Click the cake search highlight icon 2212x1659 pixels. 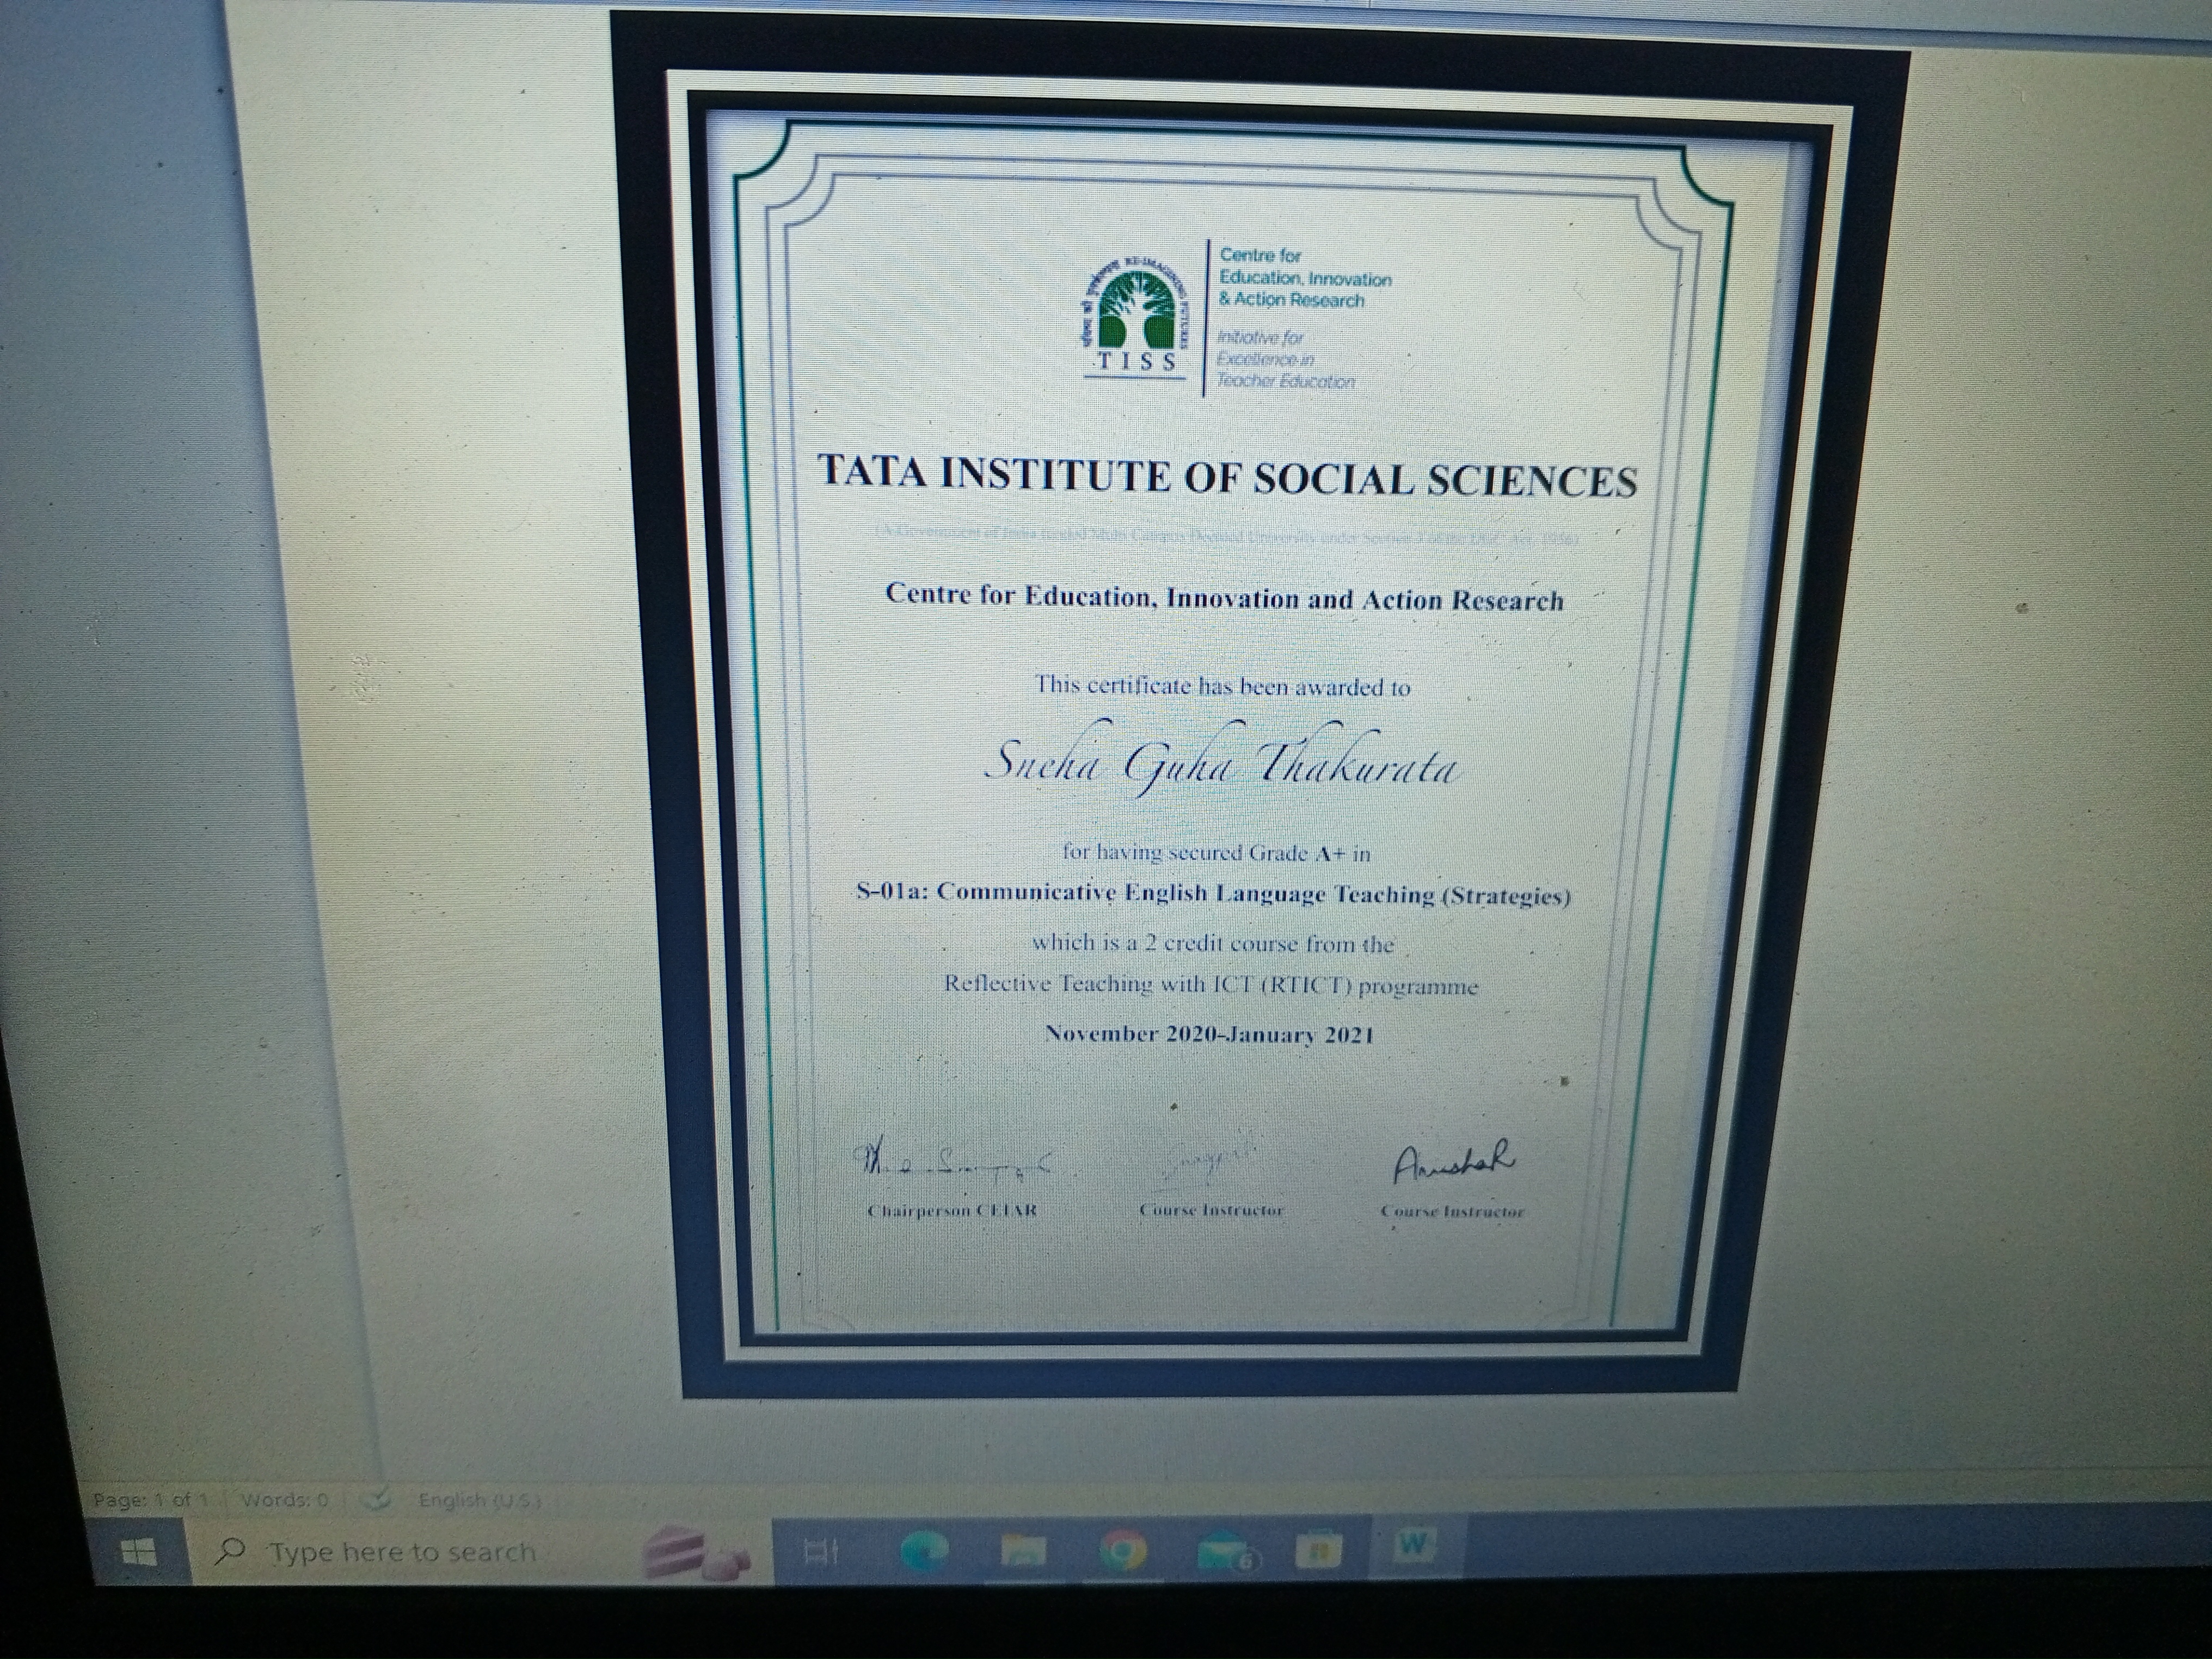[x=697, y=1552]
